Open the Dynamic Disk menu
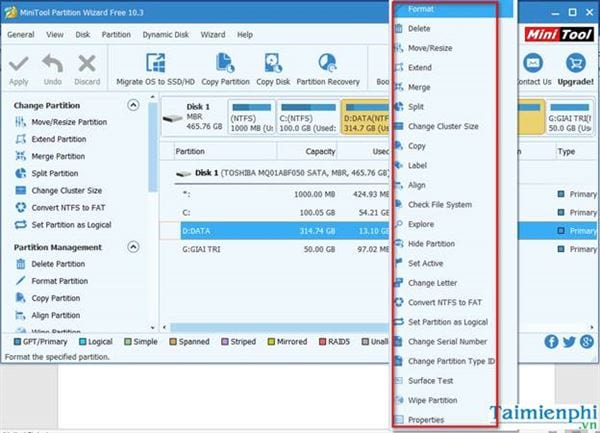 [x=166, y=35]
